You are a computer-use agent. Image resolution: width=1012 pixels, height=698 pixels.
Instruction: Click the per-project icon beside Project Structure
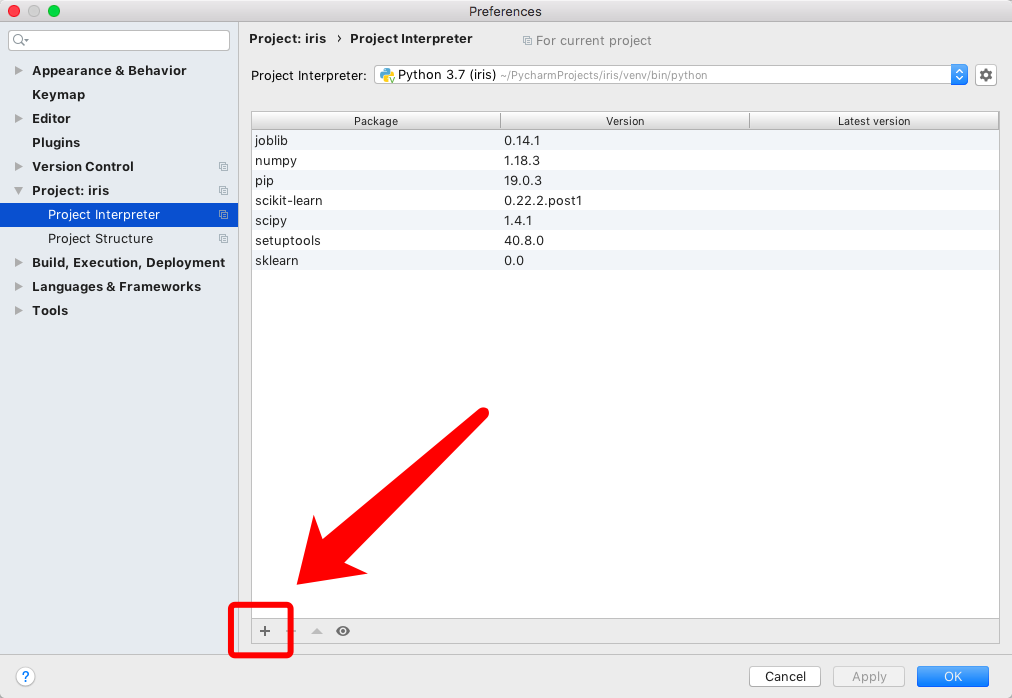point(223,238)
